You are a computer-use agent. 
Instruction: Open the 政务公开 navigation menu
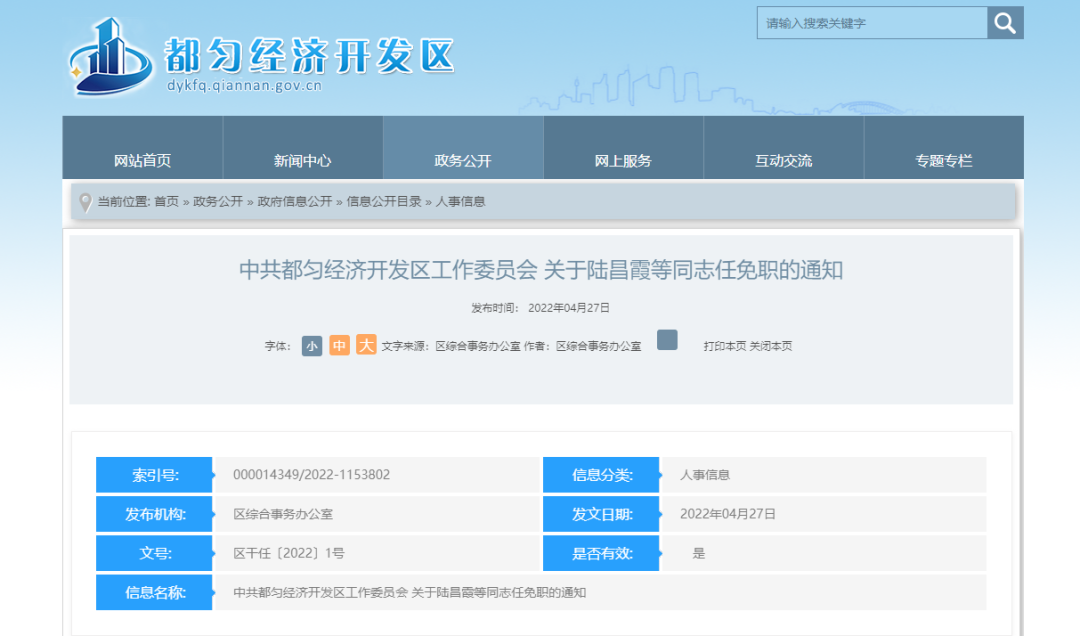tap(463, 160)
